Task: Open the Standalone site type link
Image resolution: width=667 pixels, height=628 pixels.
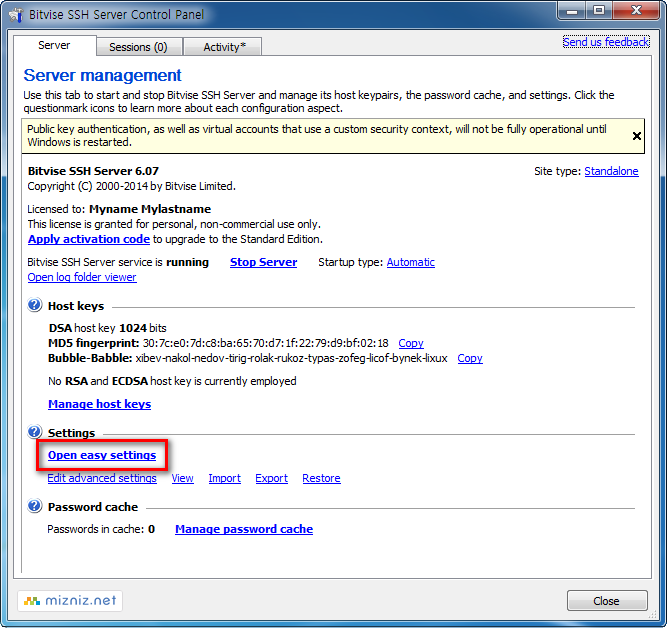Action: [x=611, y=171]
